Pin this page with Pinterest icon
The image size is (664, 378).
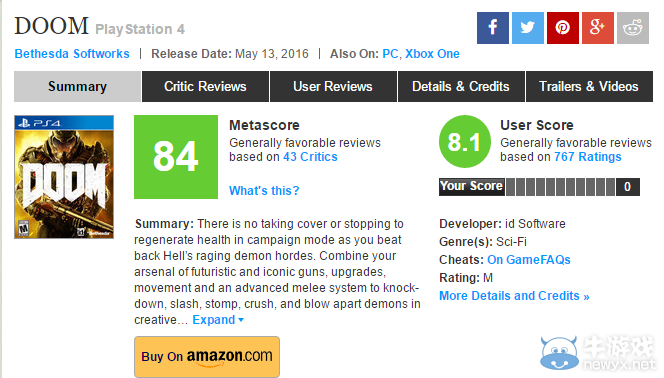click(x=562, y=28)
